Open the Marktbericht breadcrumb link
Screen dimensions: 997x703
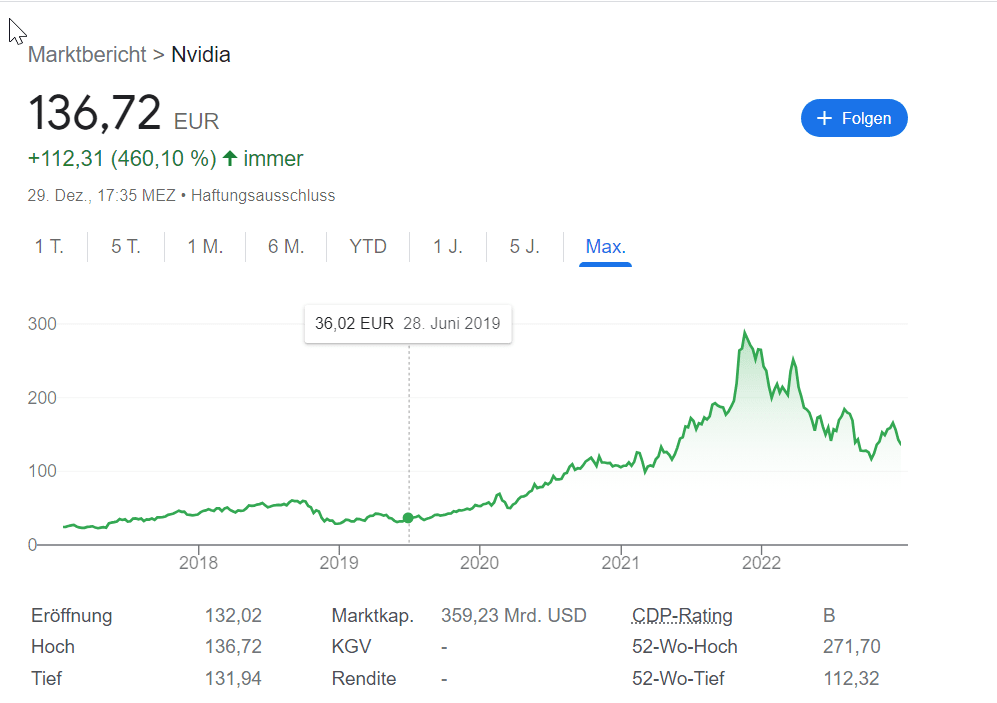[x=87, y=55]
